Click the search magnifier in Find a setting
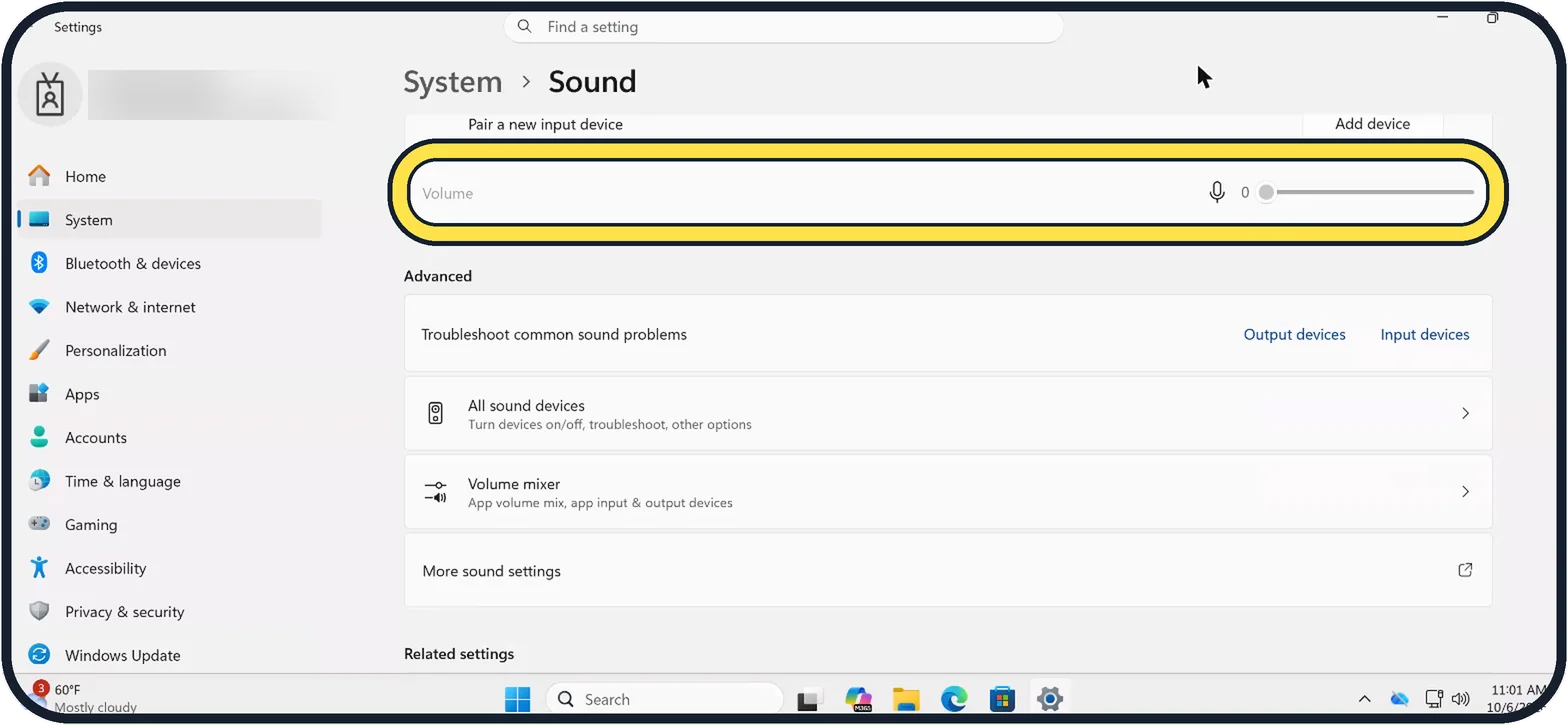The height and width of the screenshot is (725, 1568). [525, 27]
